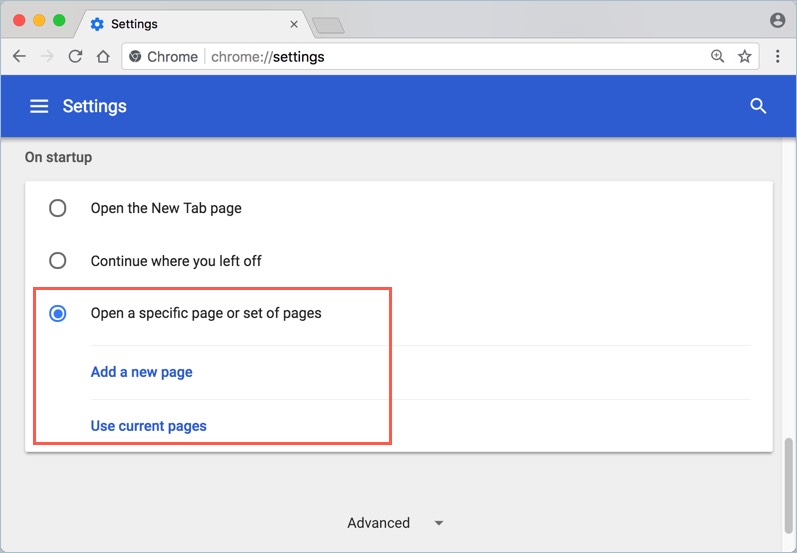Screen dimensions: 797x553
Task: Select "Open the New Tab page" option
Action: (x=58, y=208)
